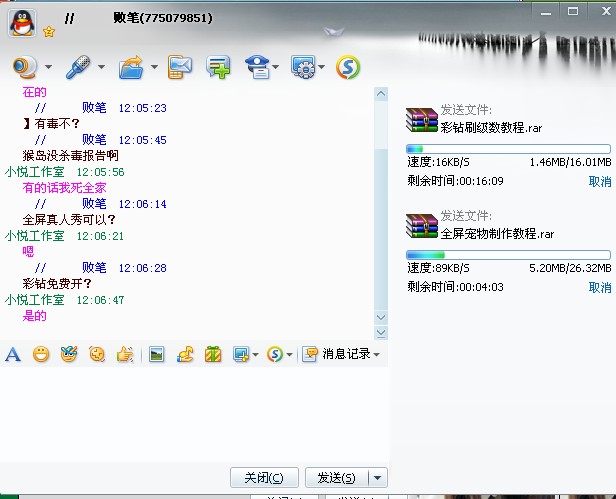Cancel 彩钻刷级数教程.rar transfer

[x=600, y=182]
